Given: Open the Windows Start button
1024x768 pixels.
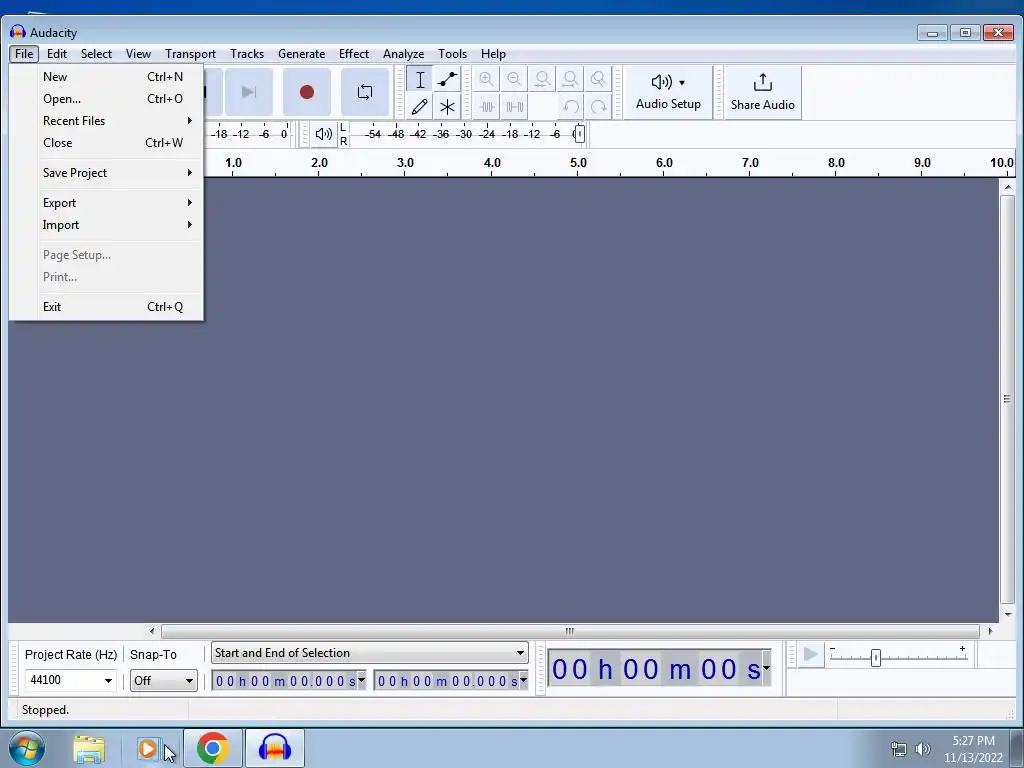Looking at the screenshot, I should click(x=27, y=748).
